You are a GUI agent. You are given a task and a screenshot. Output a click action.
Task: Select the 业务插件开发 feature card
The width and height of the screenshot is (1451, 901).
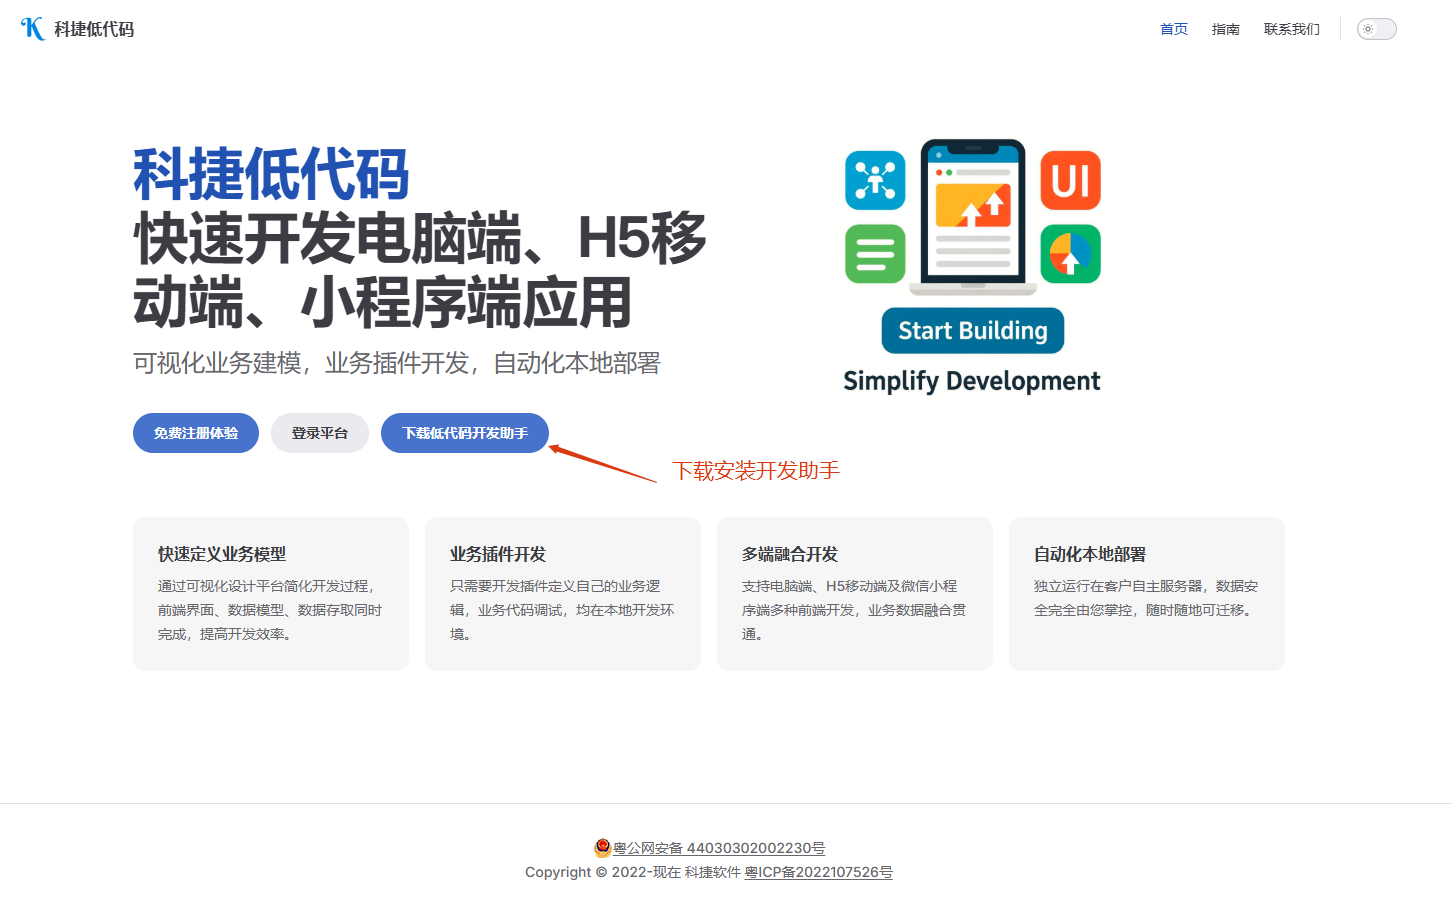(562, 594)
